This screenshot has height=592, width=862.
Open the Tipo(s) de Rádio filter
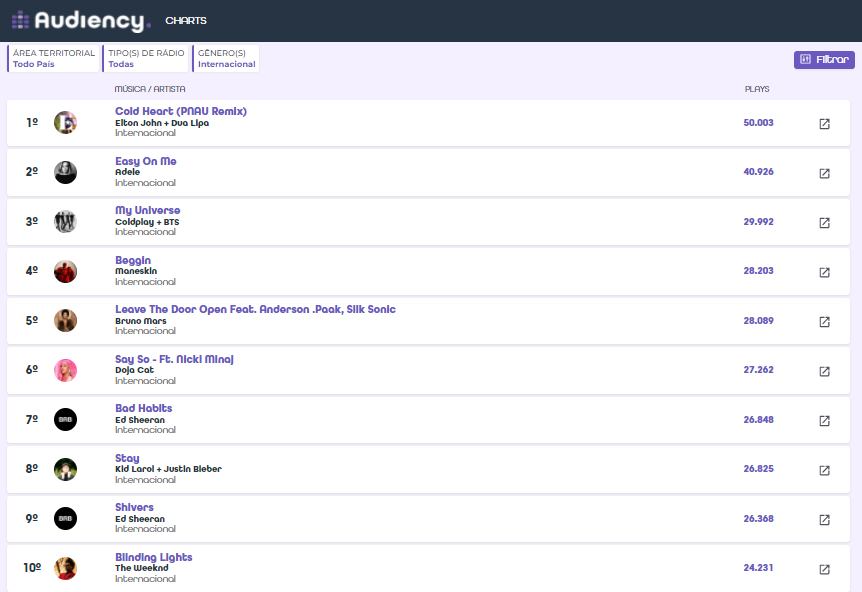tap(146, 58)
